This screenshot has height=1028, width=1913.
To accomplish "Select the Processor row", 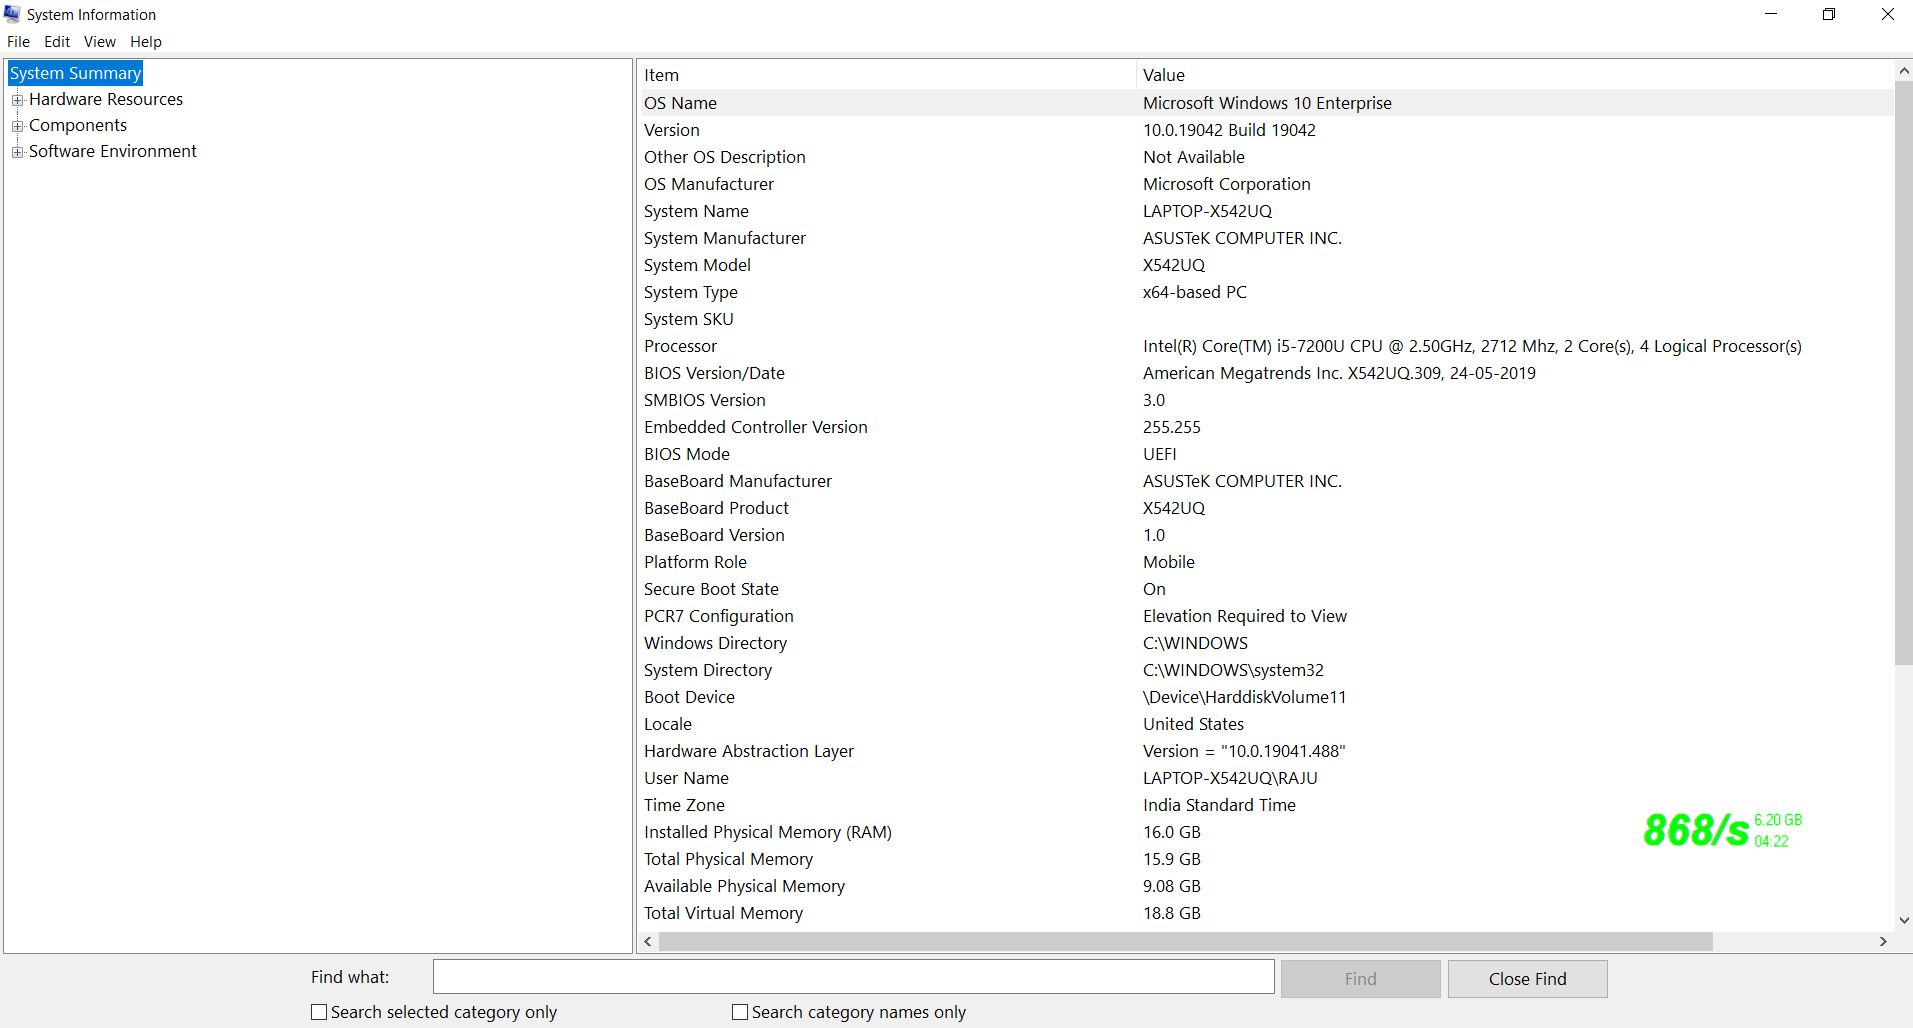I will 1265,346.
